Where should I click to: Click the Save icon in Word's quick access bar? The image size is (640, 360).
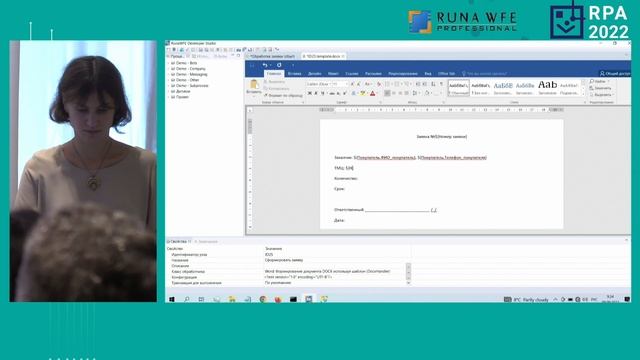(x=252, y=65)
